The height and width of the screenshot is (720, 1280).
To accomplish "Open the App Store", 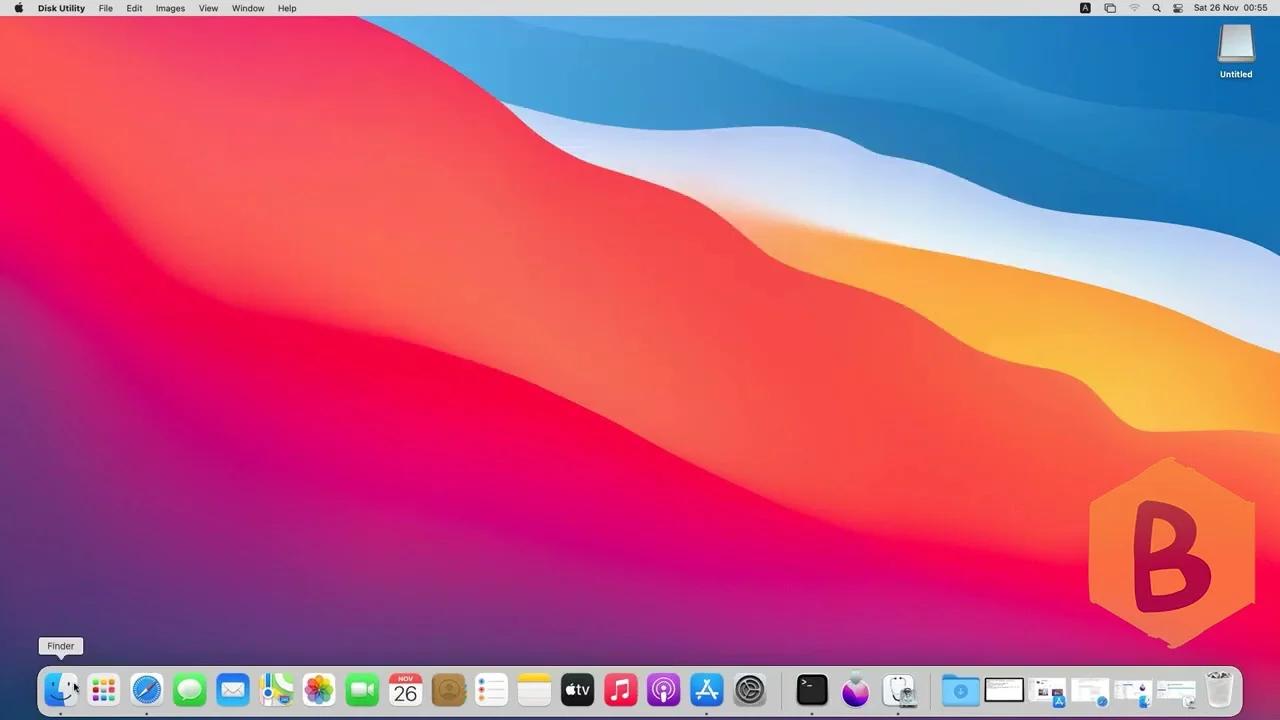I will (x=706, y=689).
